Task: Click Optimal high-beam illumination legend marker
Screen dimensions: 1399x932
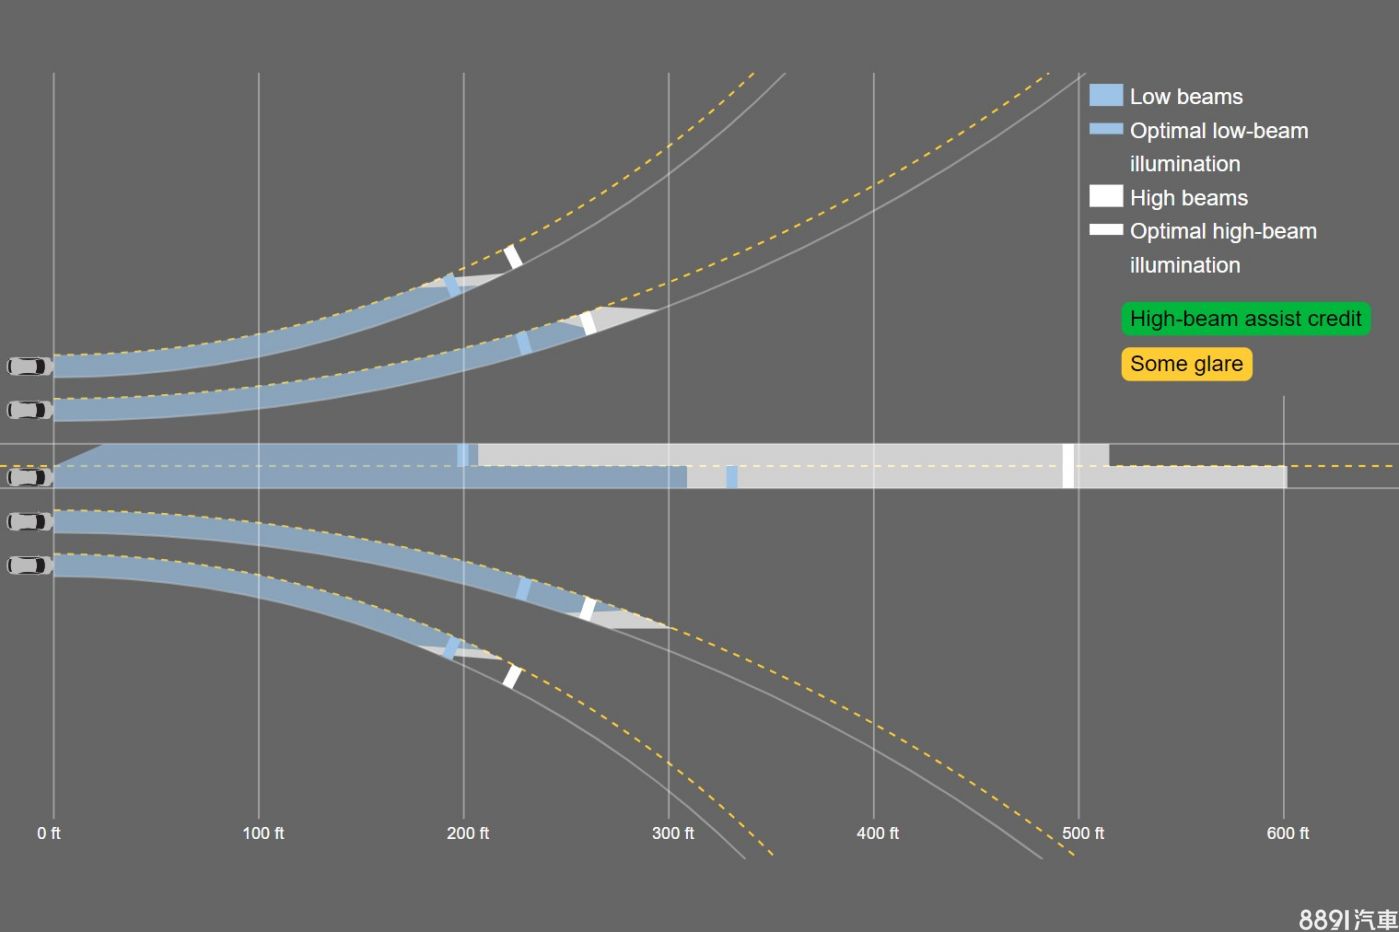Action: [1105, 230]
